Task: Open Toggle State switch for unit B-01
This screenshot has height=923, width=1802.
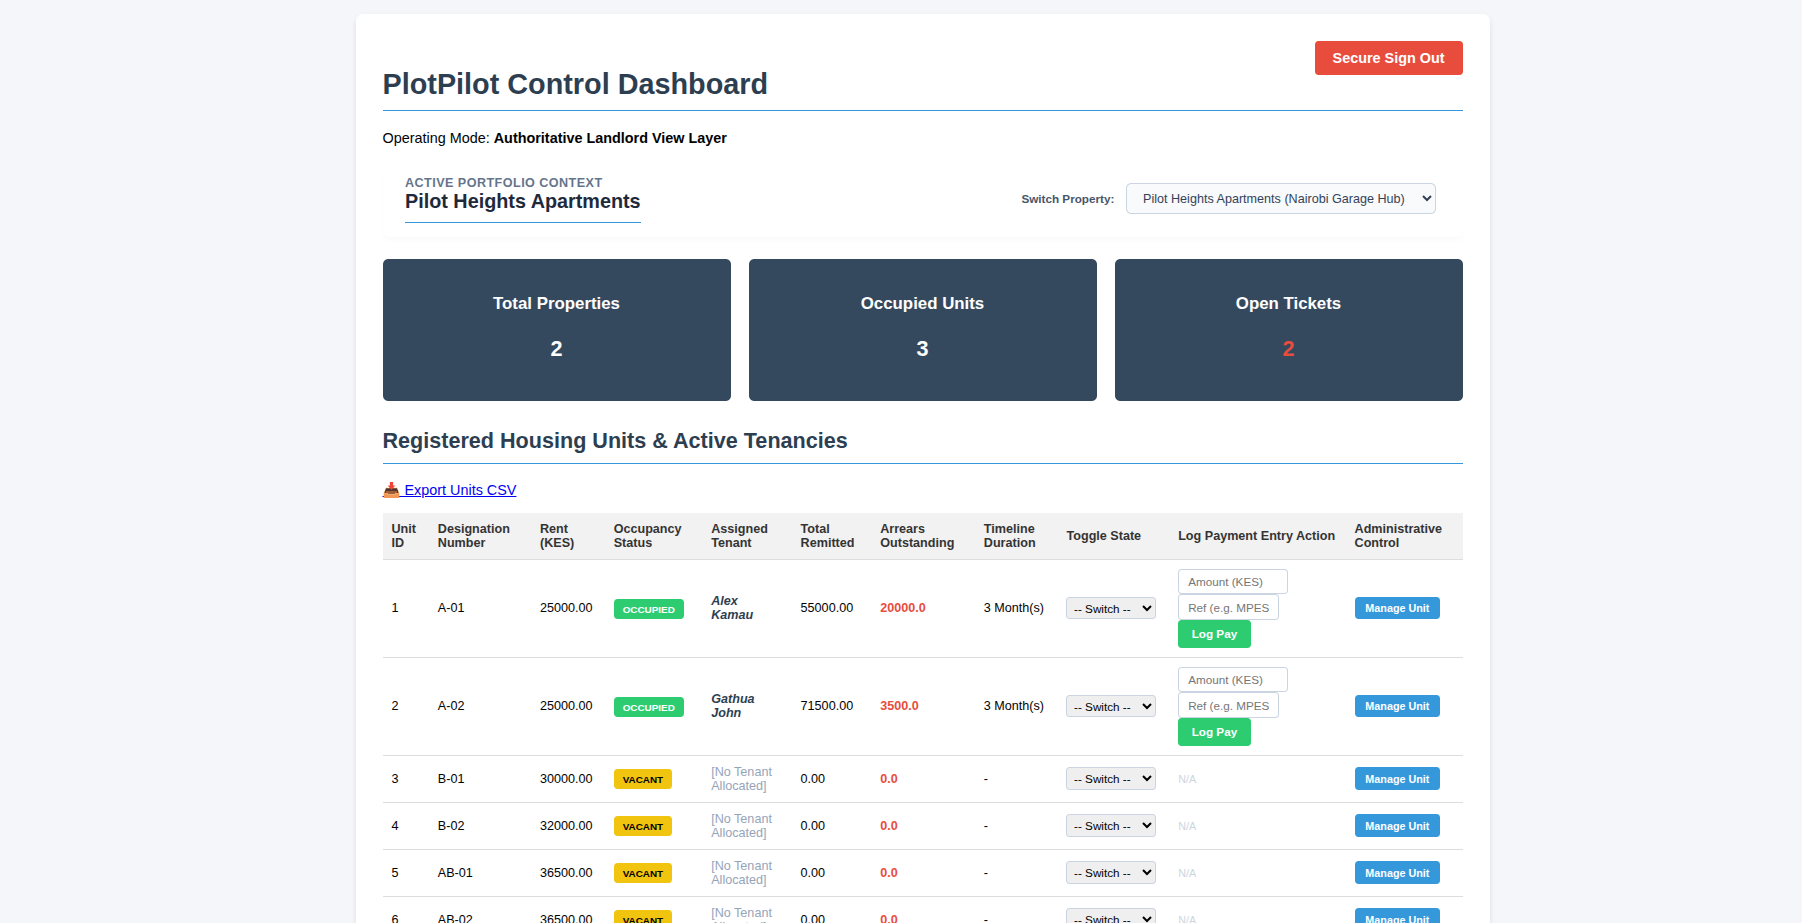Action: click(1110, 779)
